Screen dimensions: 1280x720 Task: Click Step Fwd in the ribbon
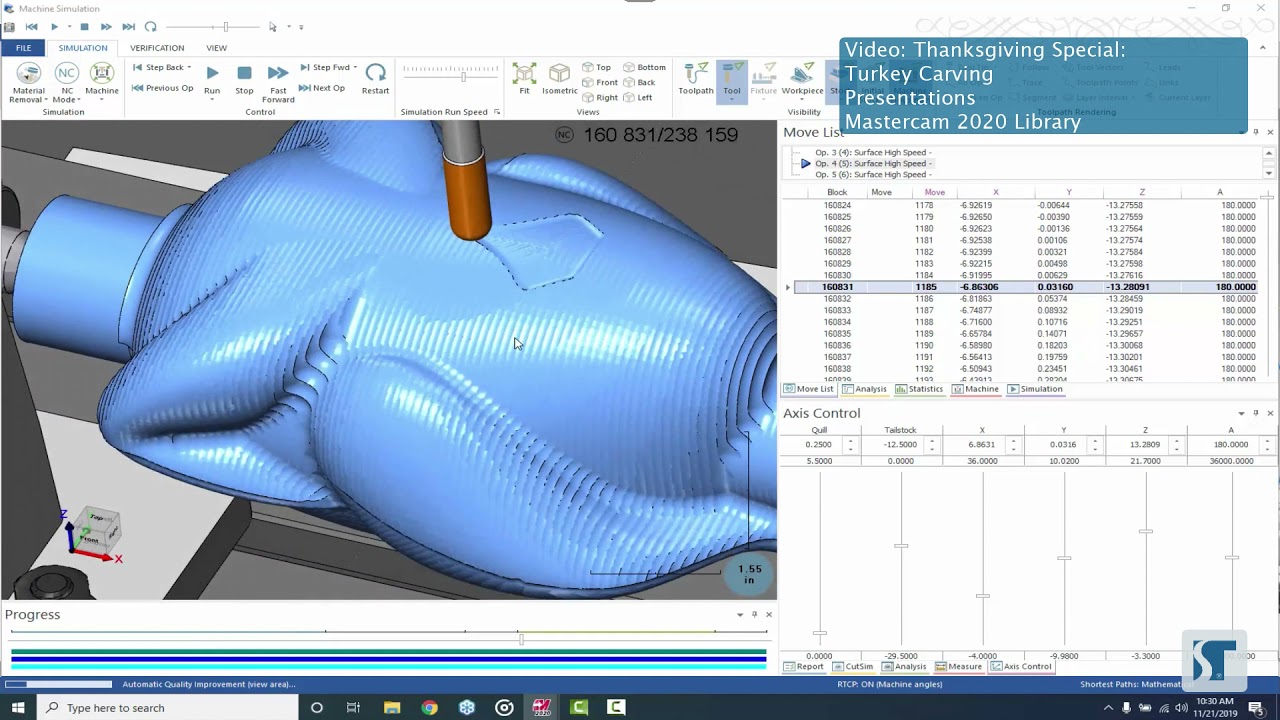click(324, 67)
